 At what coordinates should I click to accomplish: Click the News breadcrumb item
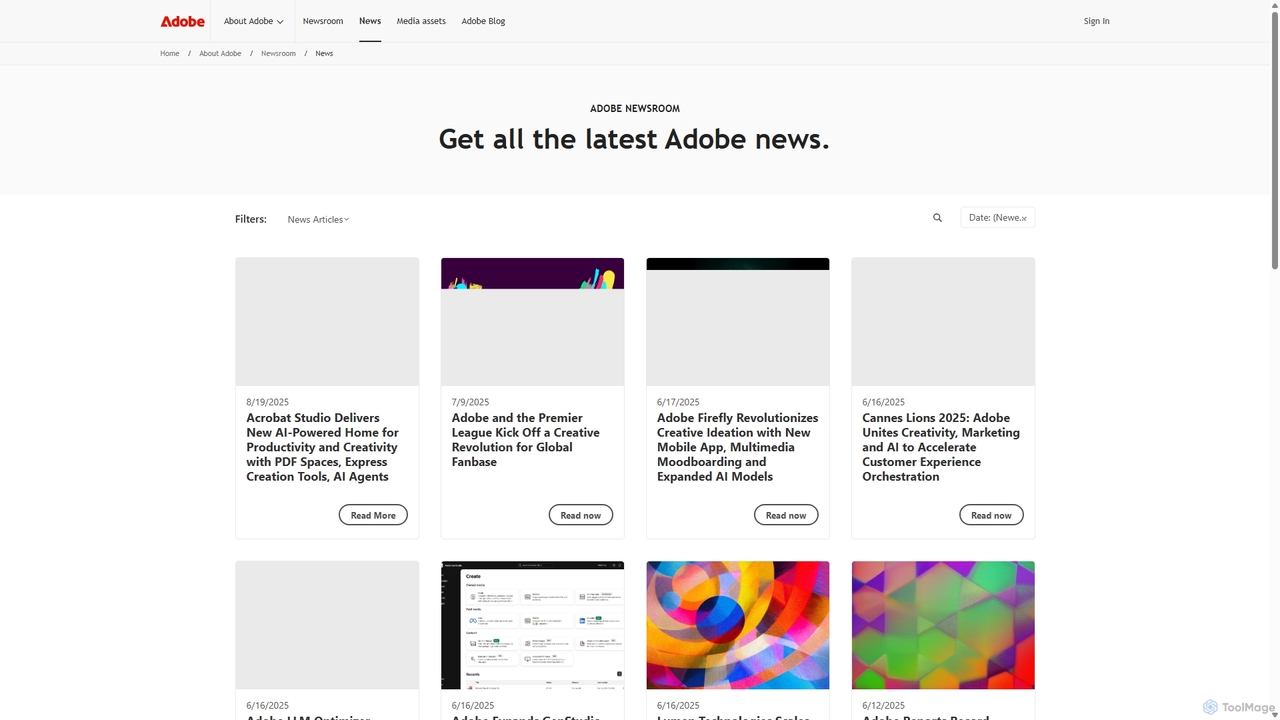(x=324, y=53)
